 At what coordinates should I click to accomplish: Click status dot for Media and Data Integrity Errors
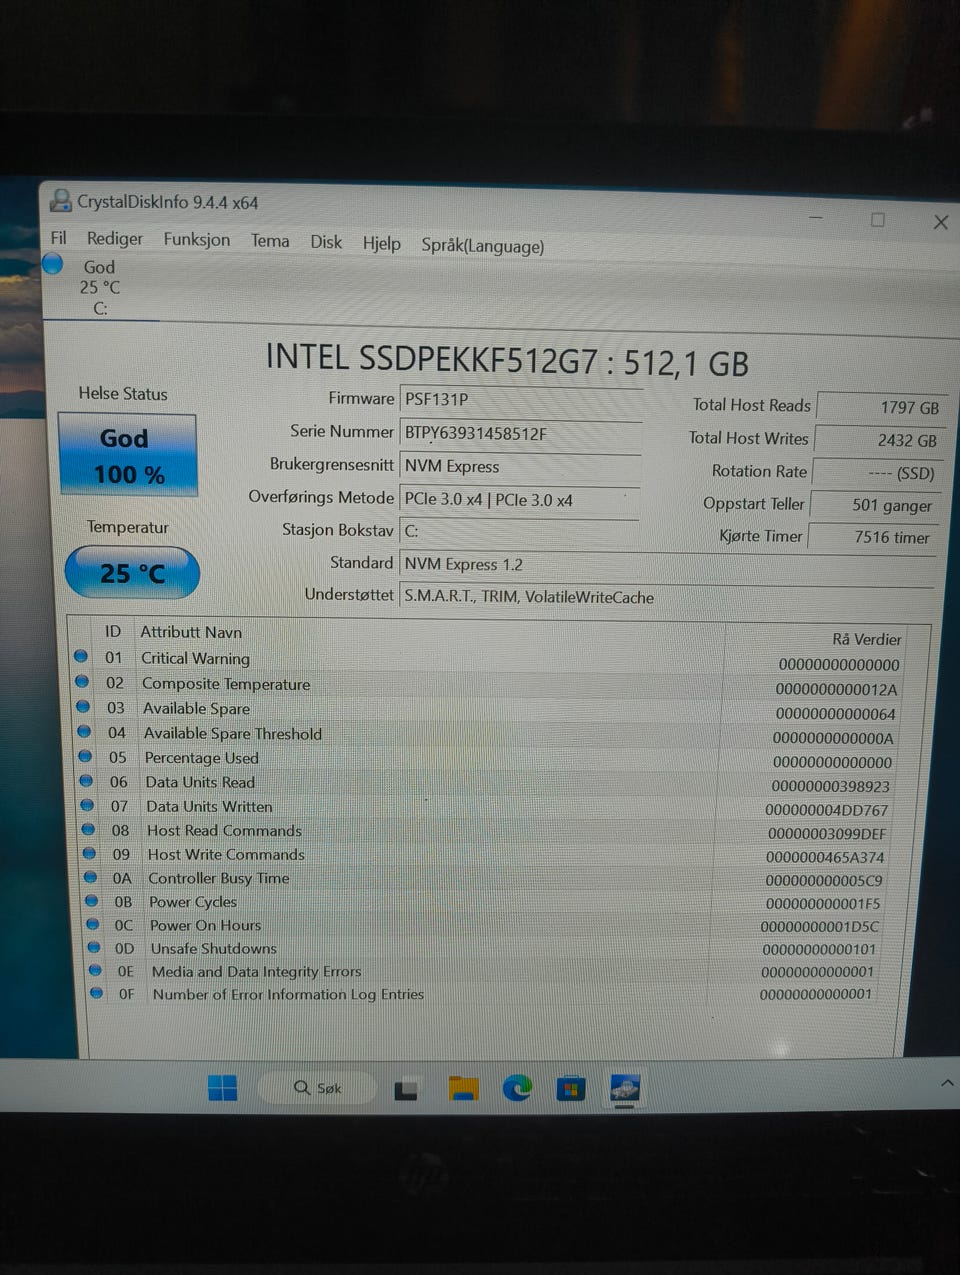pyautogui.click(x=95, y=970)
